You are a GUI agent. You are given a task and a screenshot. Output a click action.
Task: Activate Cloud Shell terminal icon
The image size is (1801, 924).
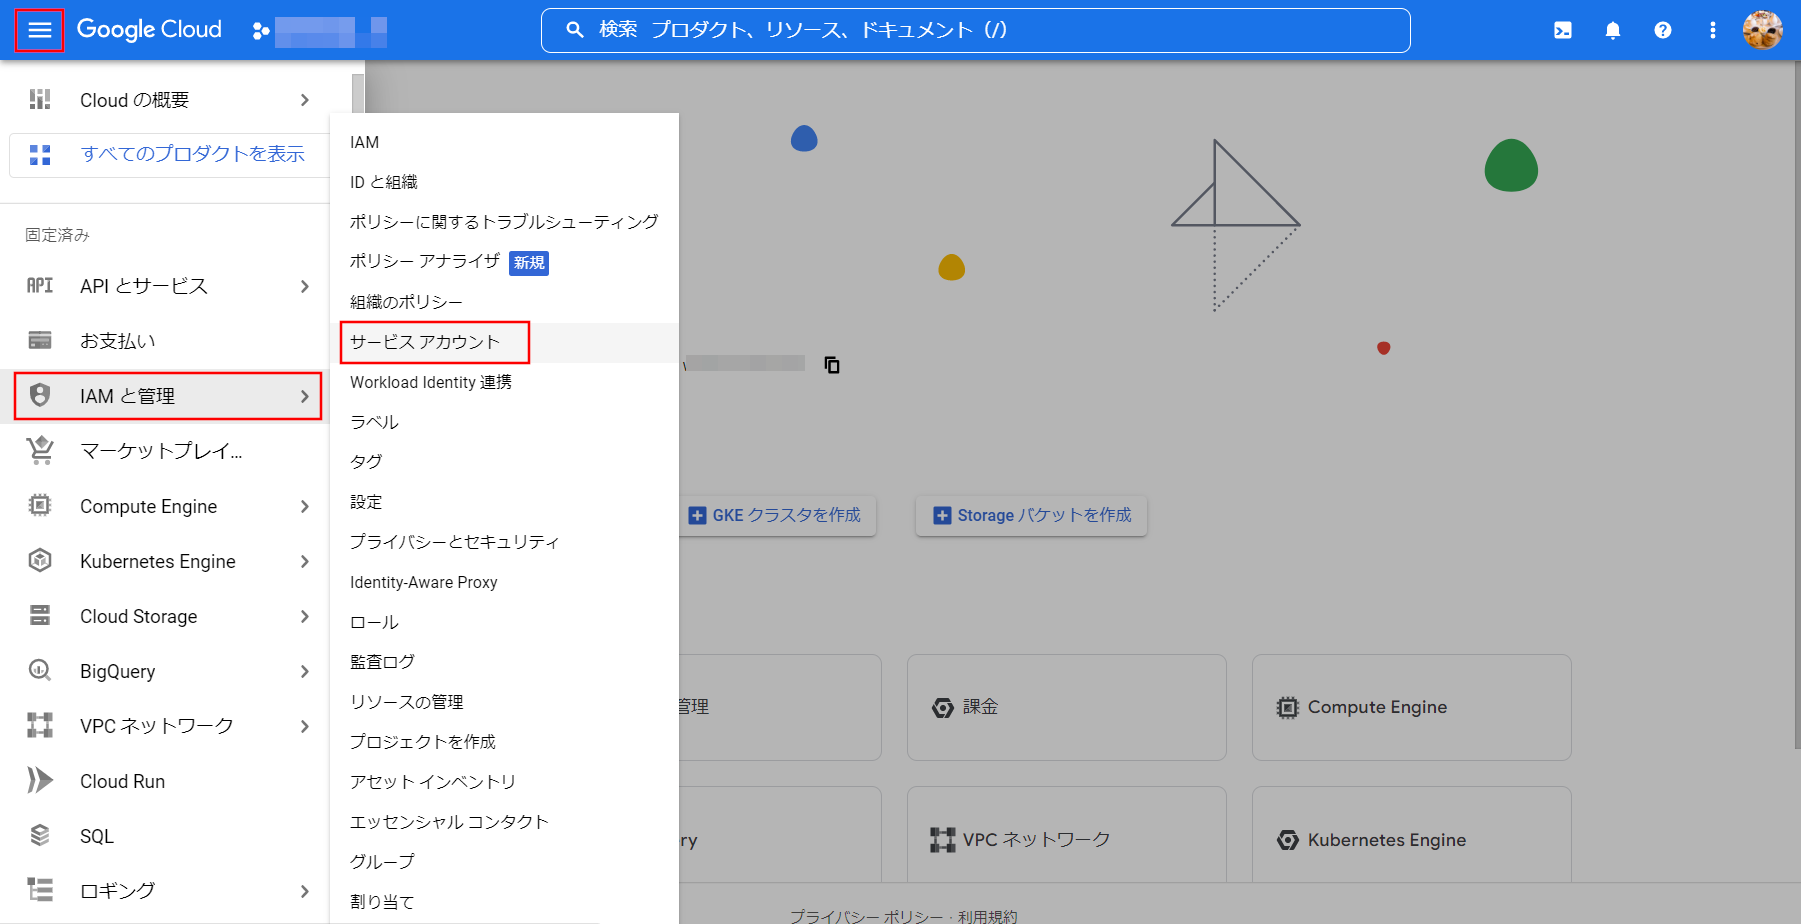(1562, 30)
